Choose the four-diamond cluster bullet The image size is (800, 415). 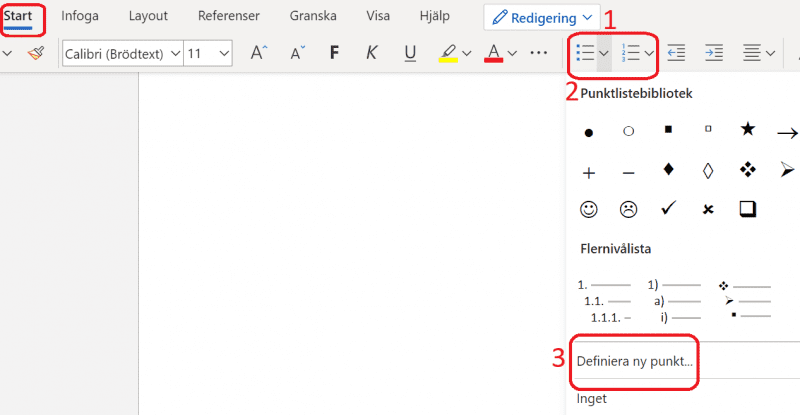pyautogui.click(x=748, y=169)
